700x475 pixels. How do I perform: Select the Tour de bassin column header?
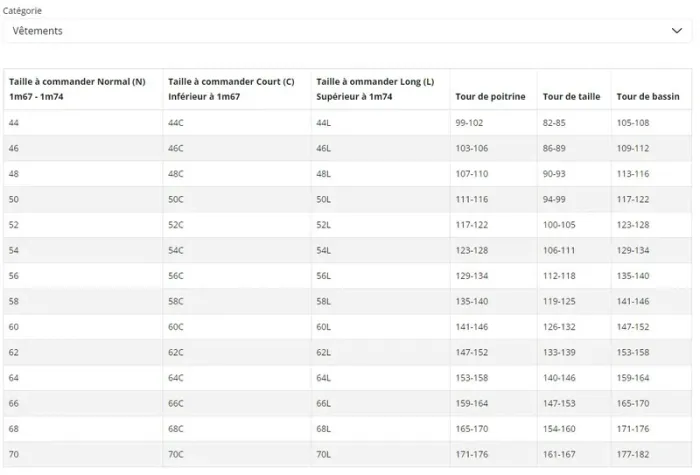pos(648,96)
